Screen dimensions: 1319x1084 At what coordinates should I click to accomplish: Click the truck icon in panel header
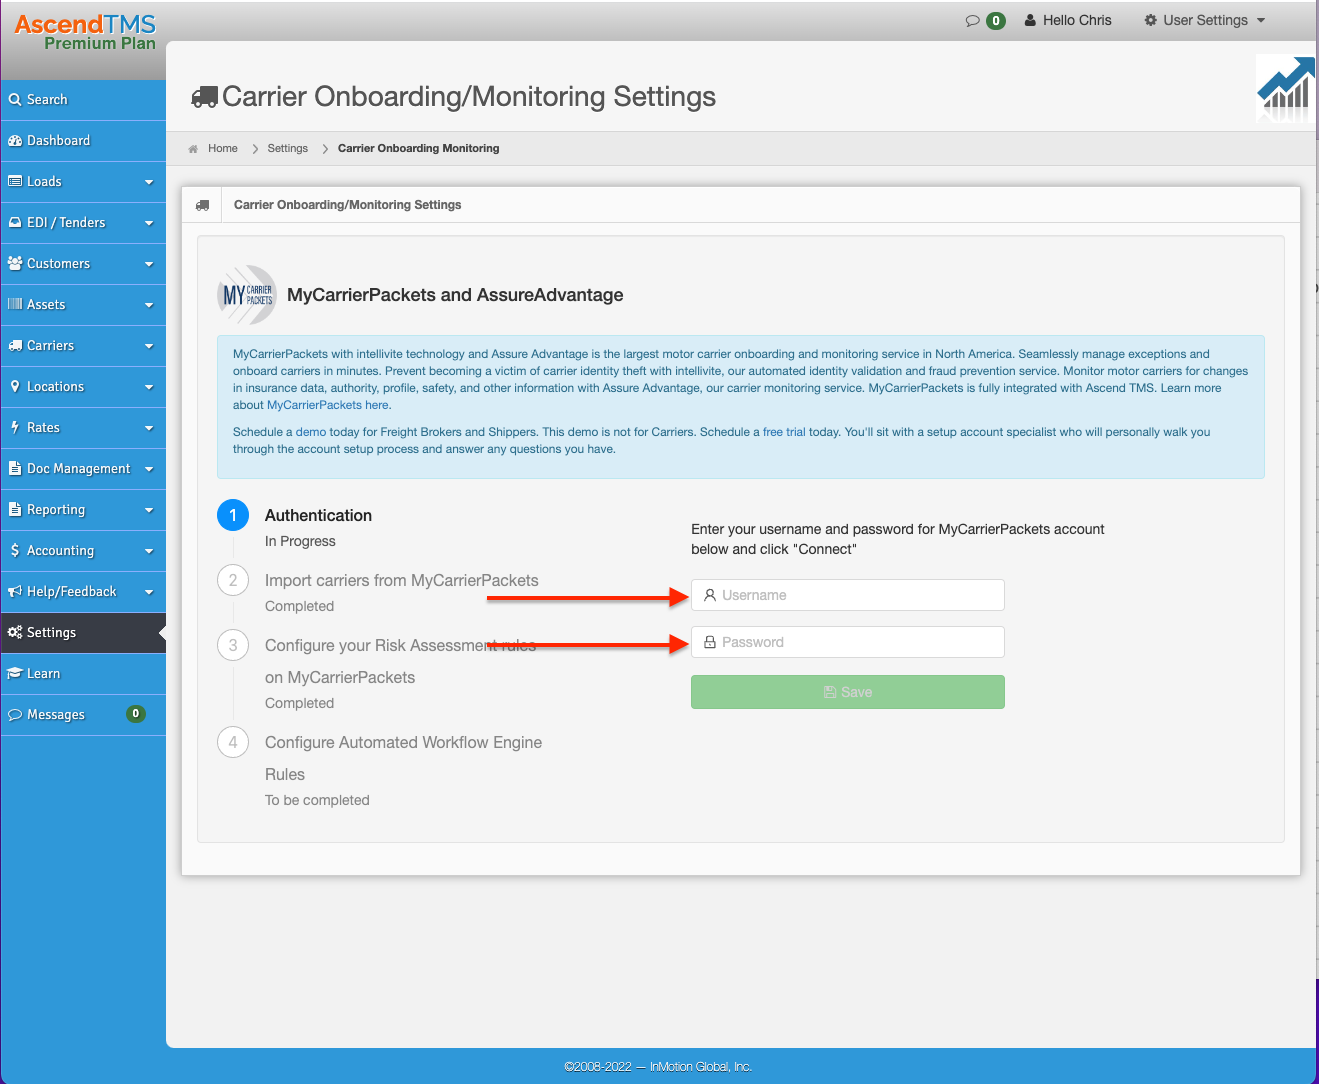tap(202, 205)
